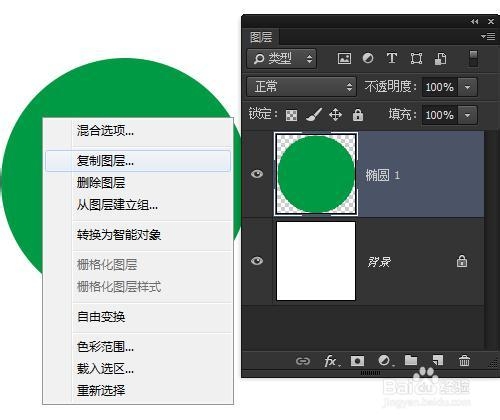Open the 正常 blend mode dropdown
Screen dimensions: 500x420
(x=301, y=87)
